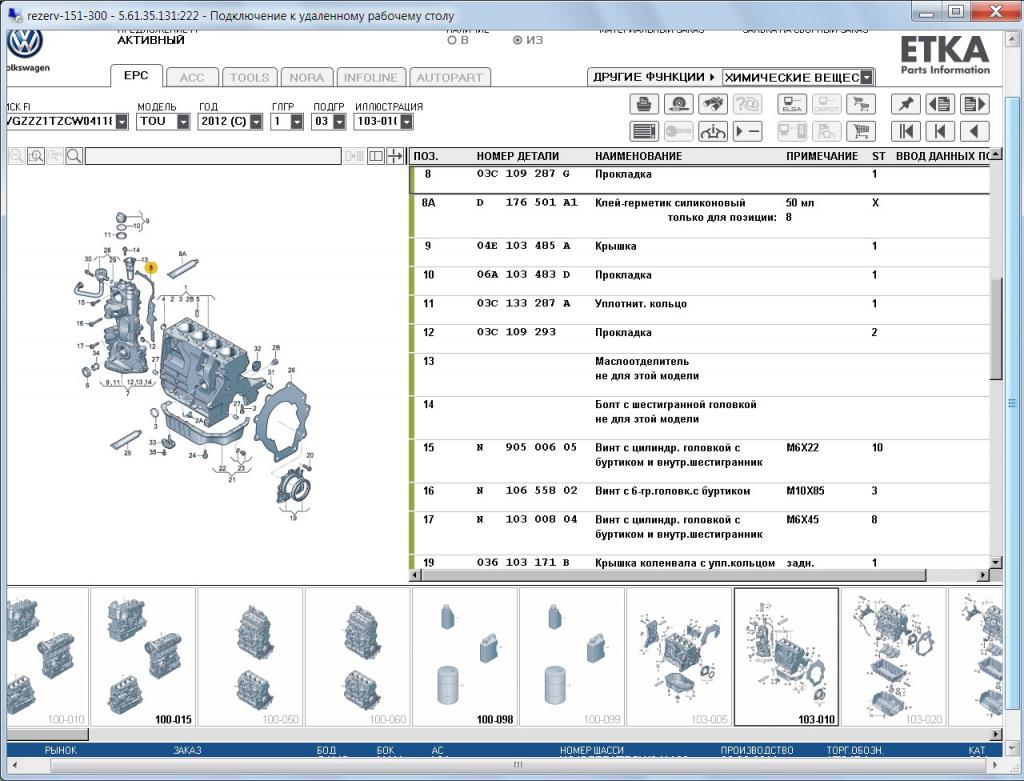Click the НАИМЕНОВАНИЕ column header
Image resolution: width=1024 pixels, height=781 pixels.
tap(638, 156)
